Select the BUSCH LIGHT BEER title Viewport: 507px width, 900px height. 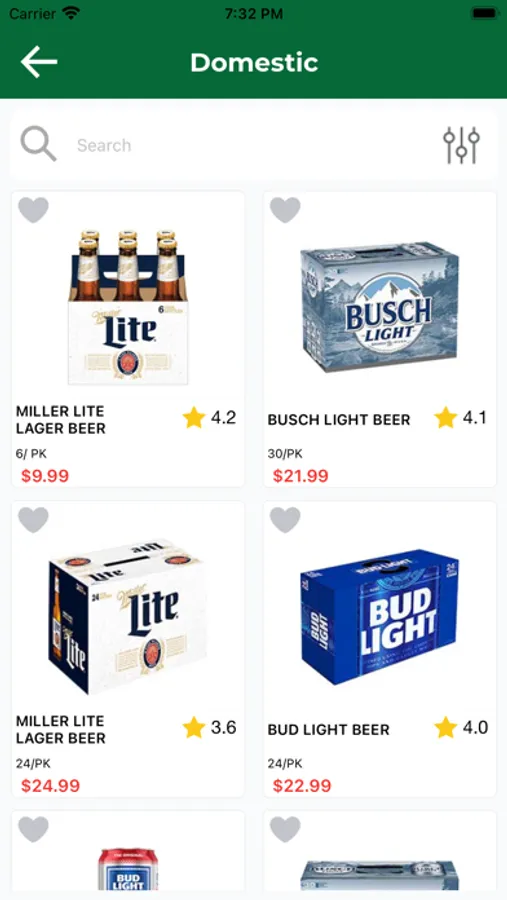(339, 420)
